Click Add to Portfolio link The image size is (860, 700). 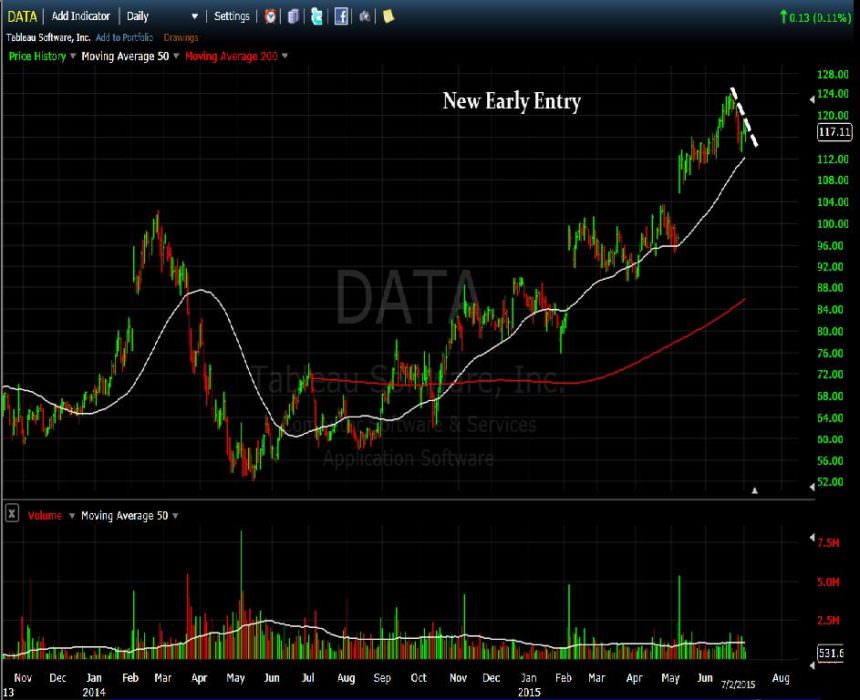pyautogui.click(x=124, y=37)
